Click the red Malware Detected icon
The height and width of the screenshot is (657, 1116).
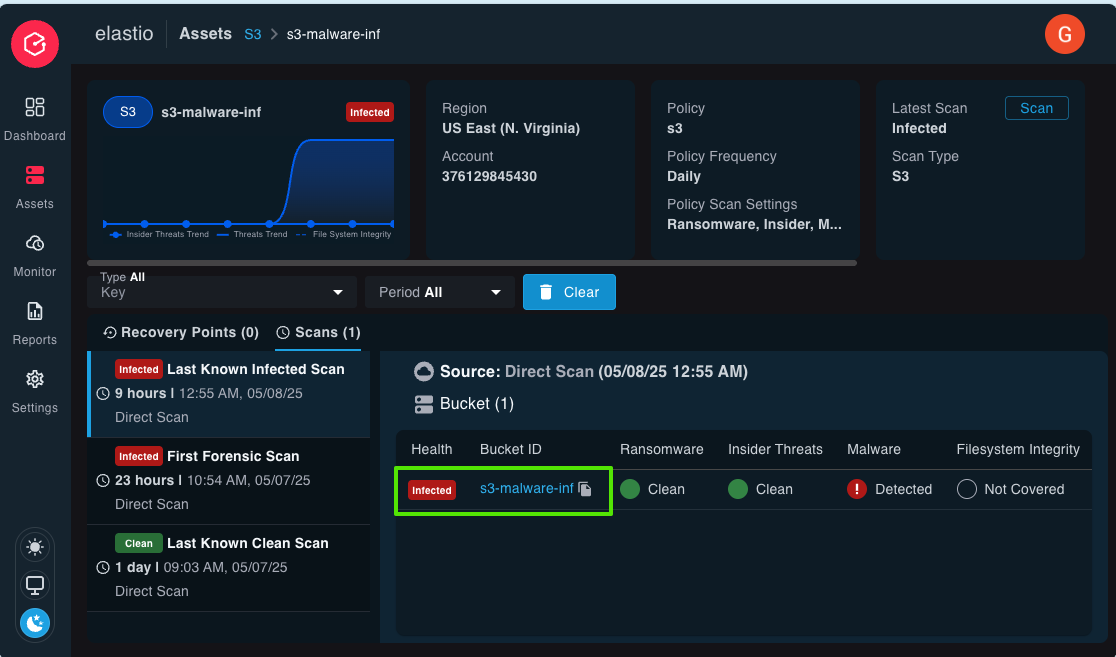[856, 489]
